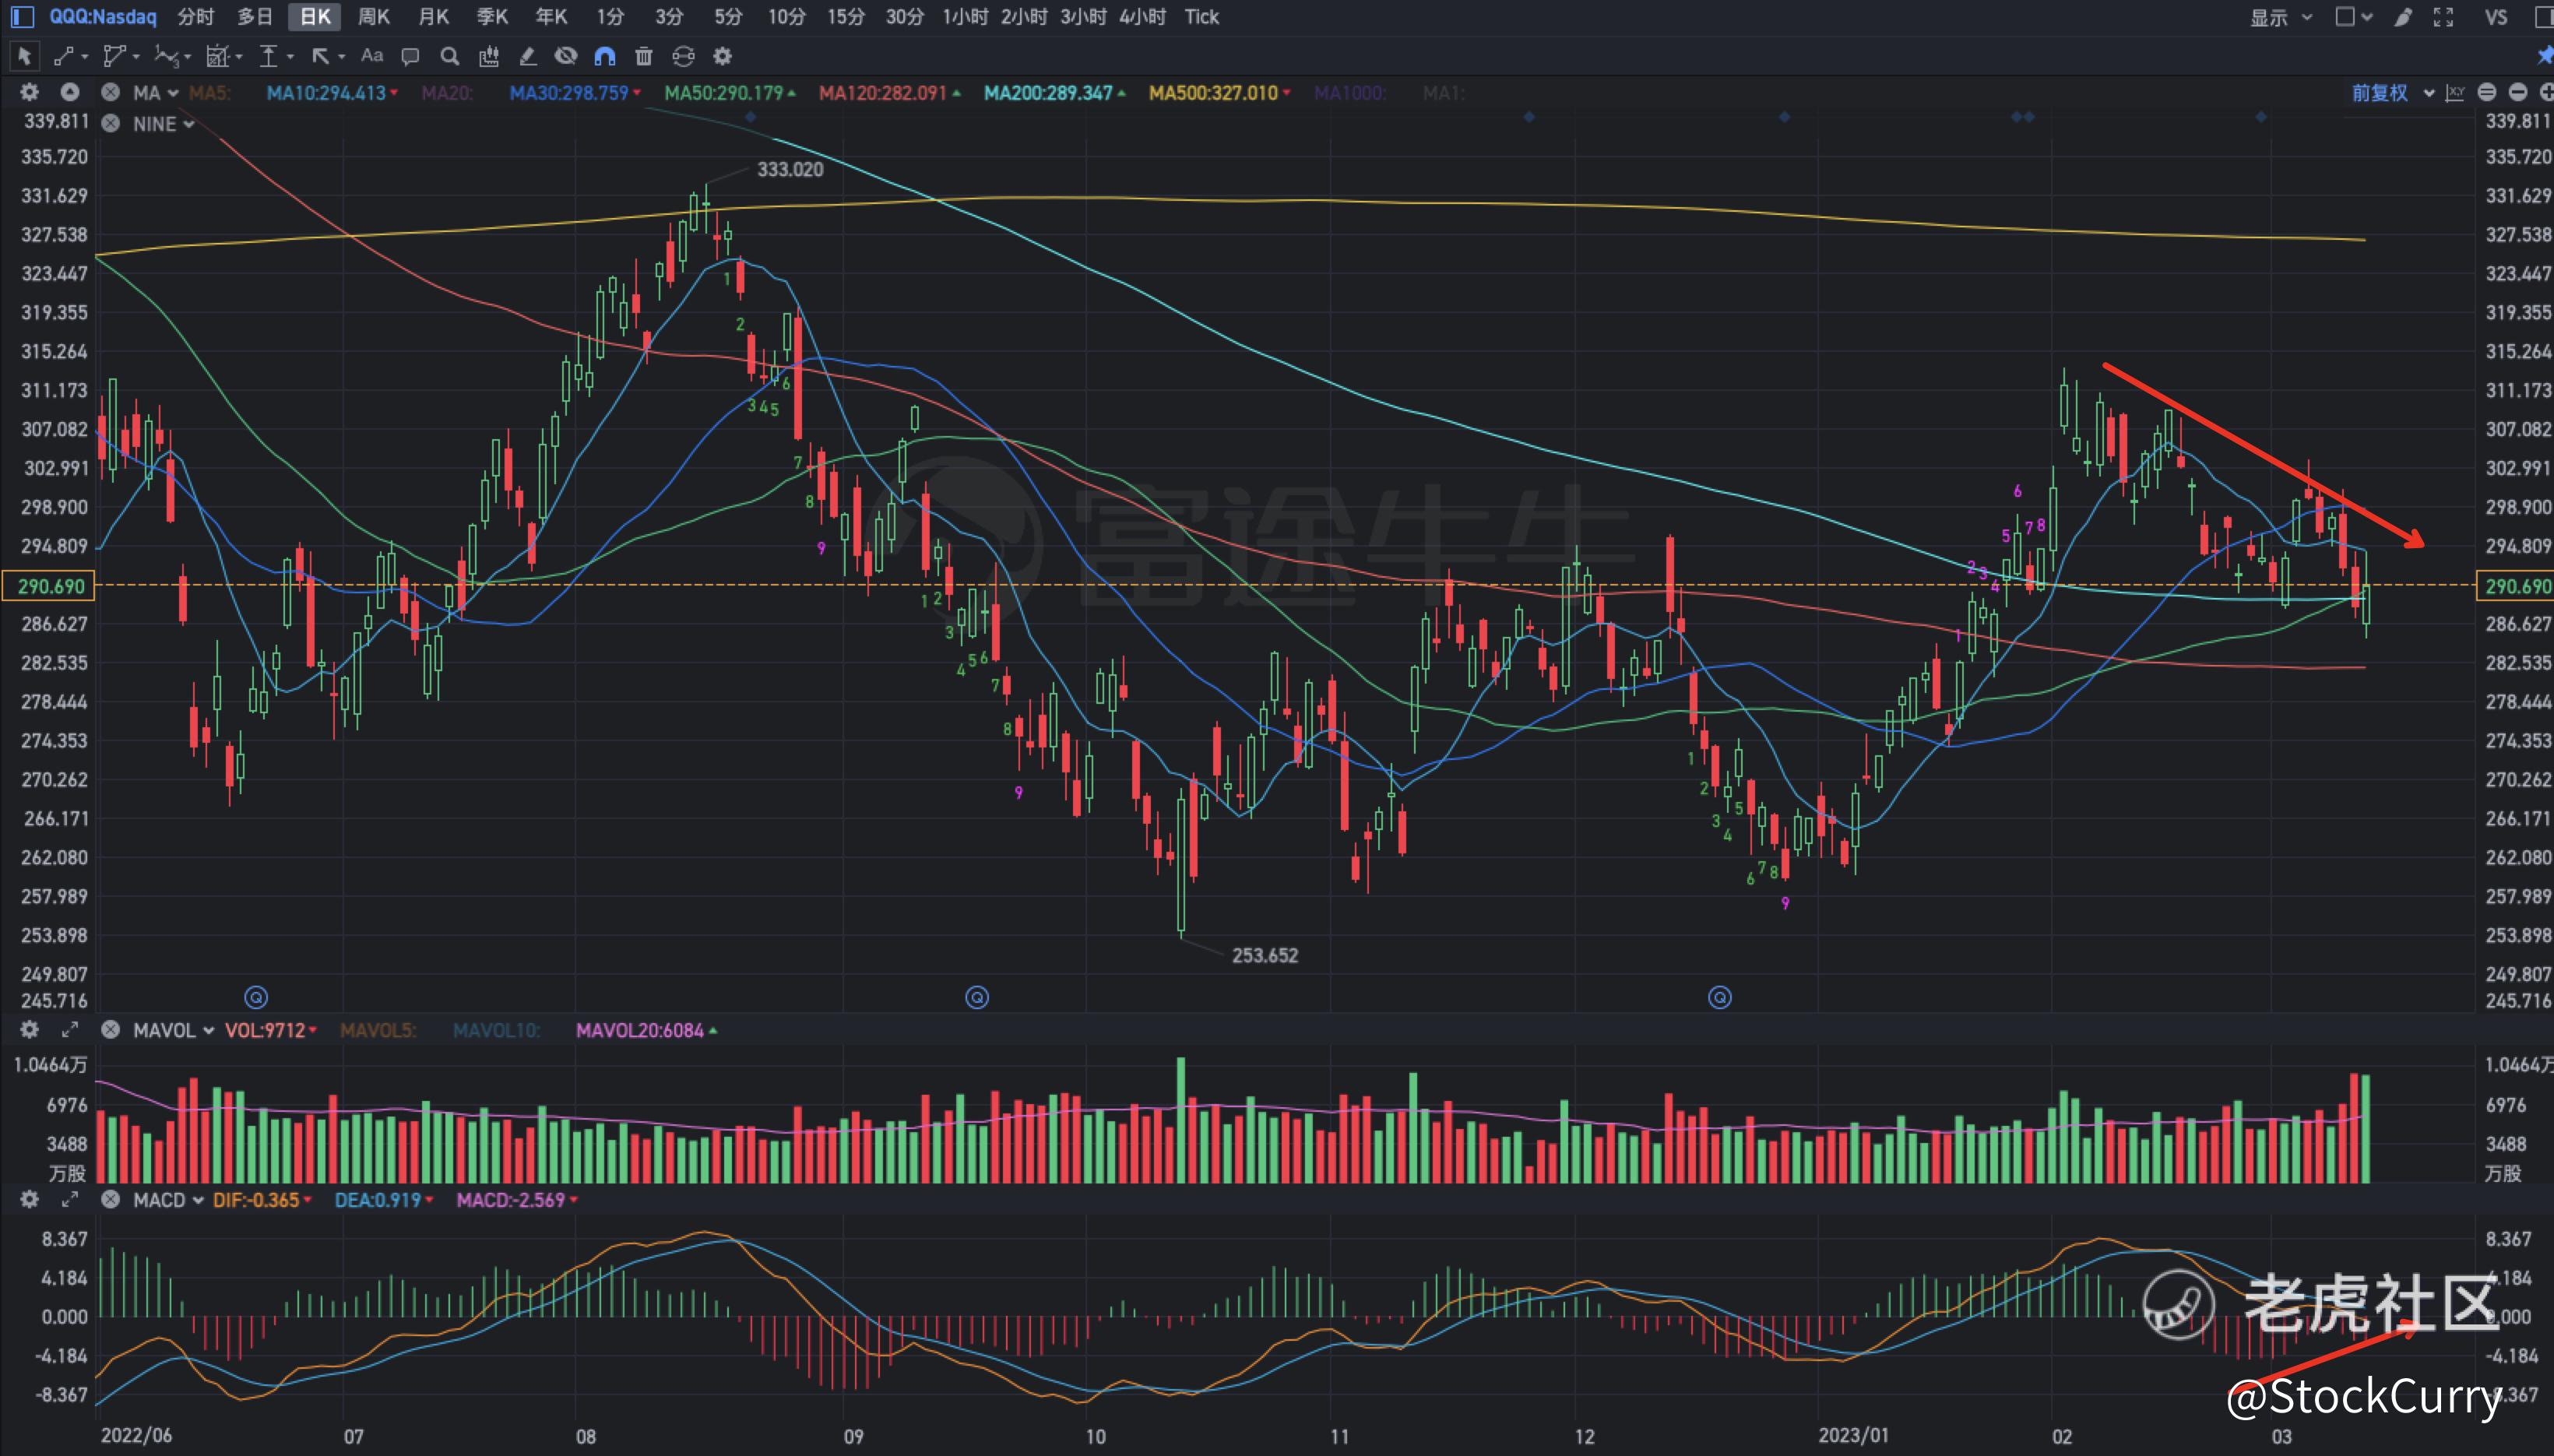
Task: Click the speech bubble comment tool
Action: (410, 57)
